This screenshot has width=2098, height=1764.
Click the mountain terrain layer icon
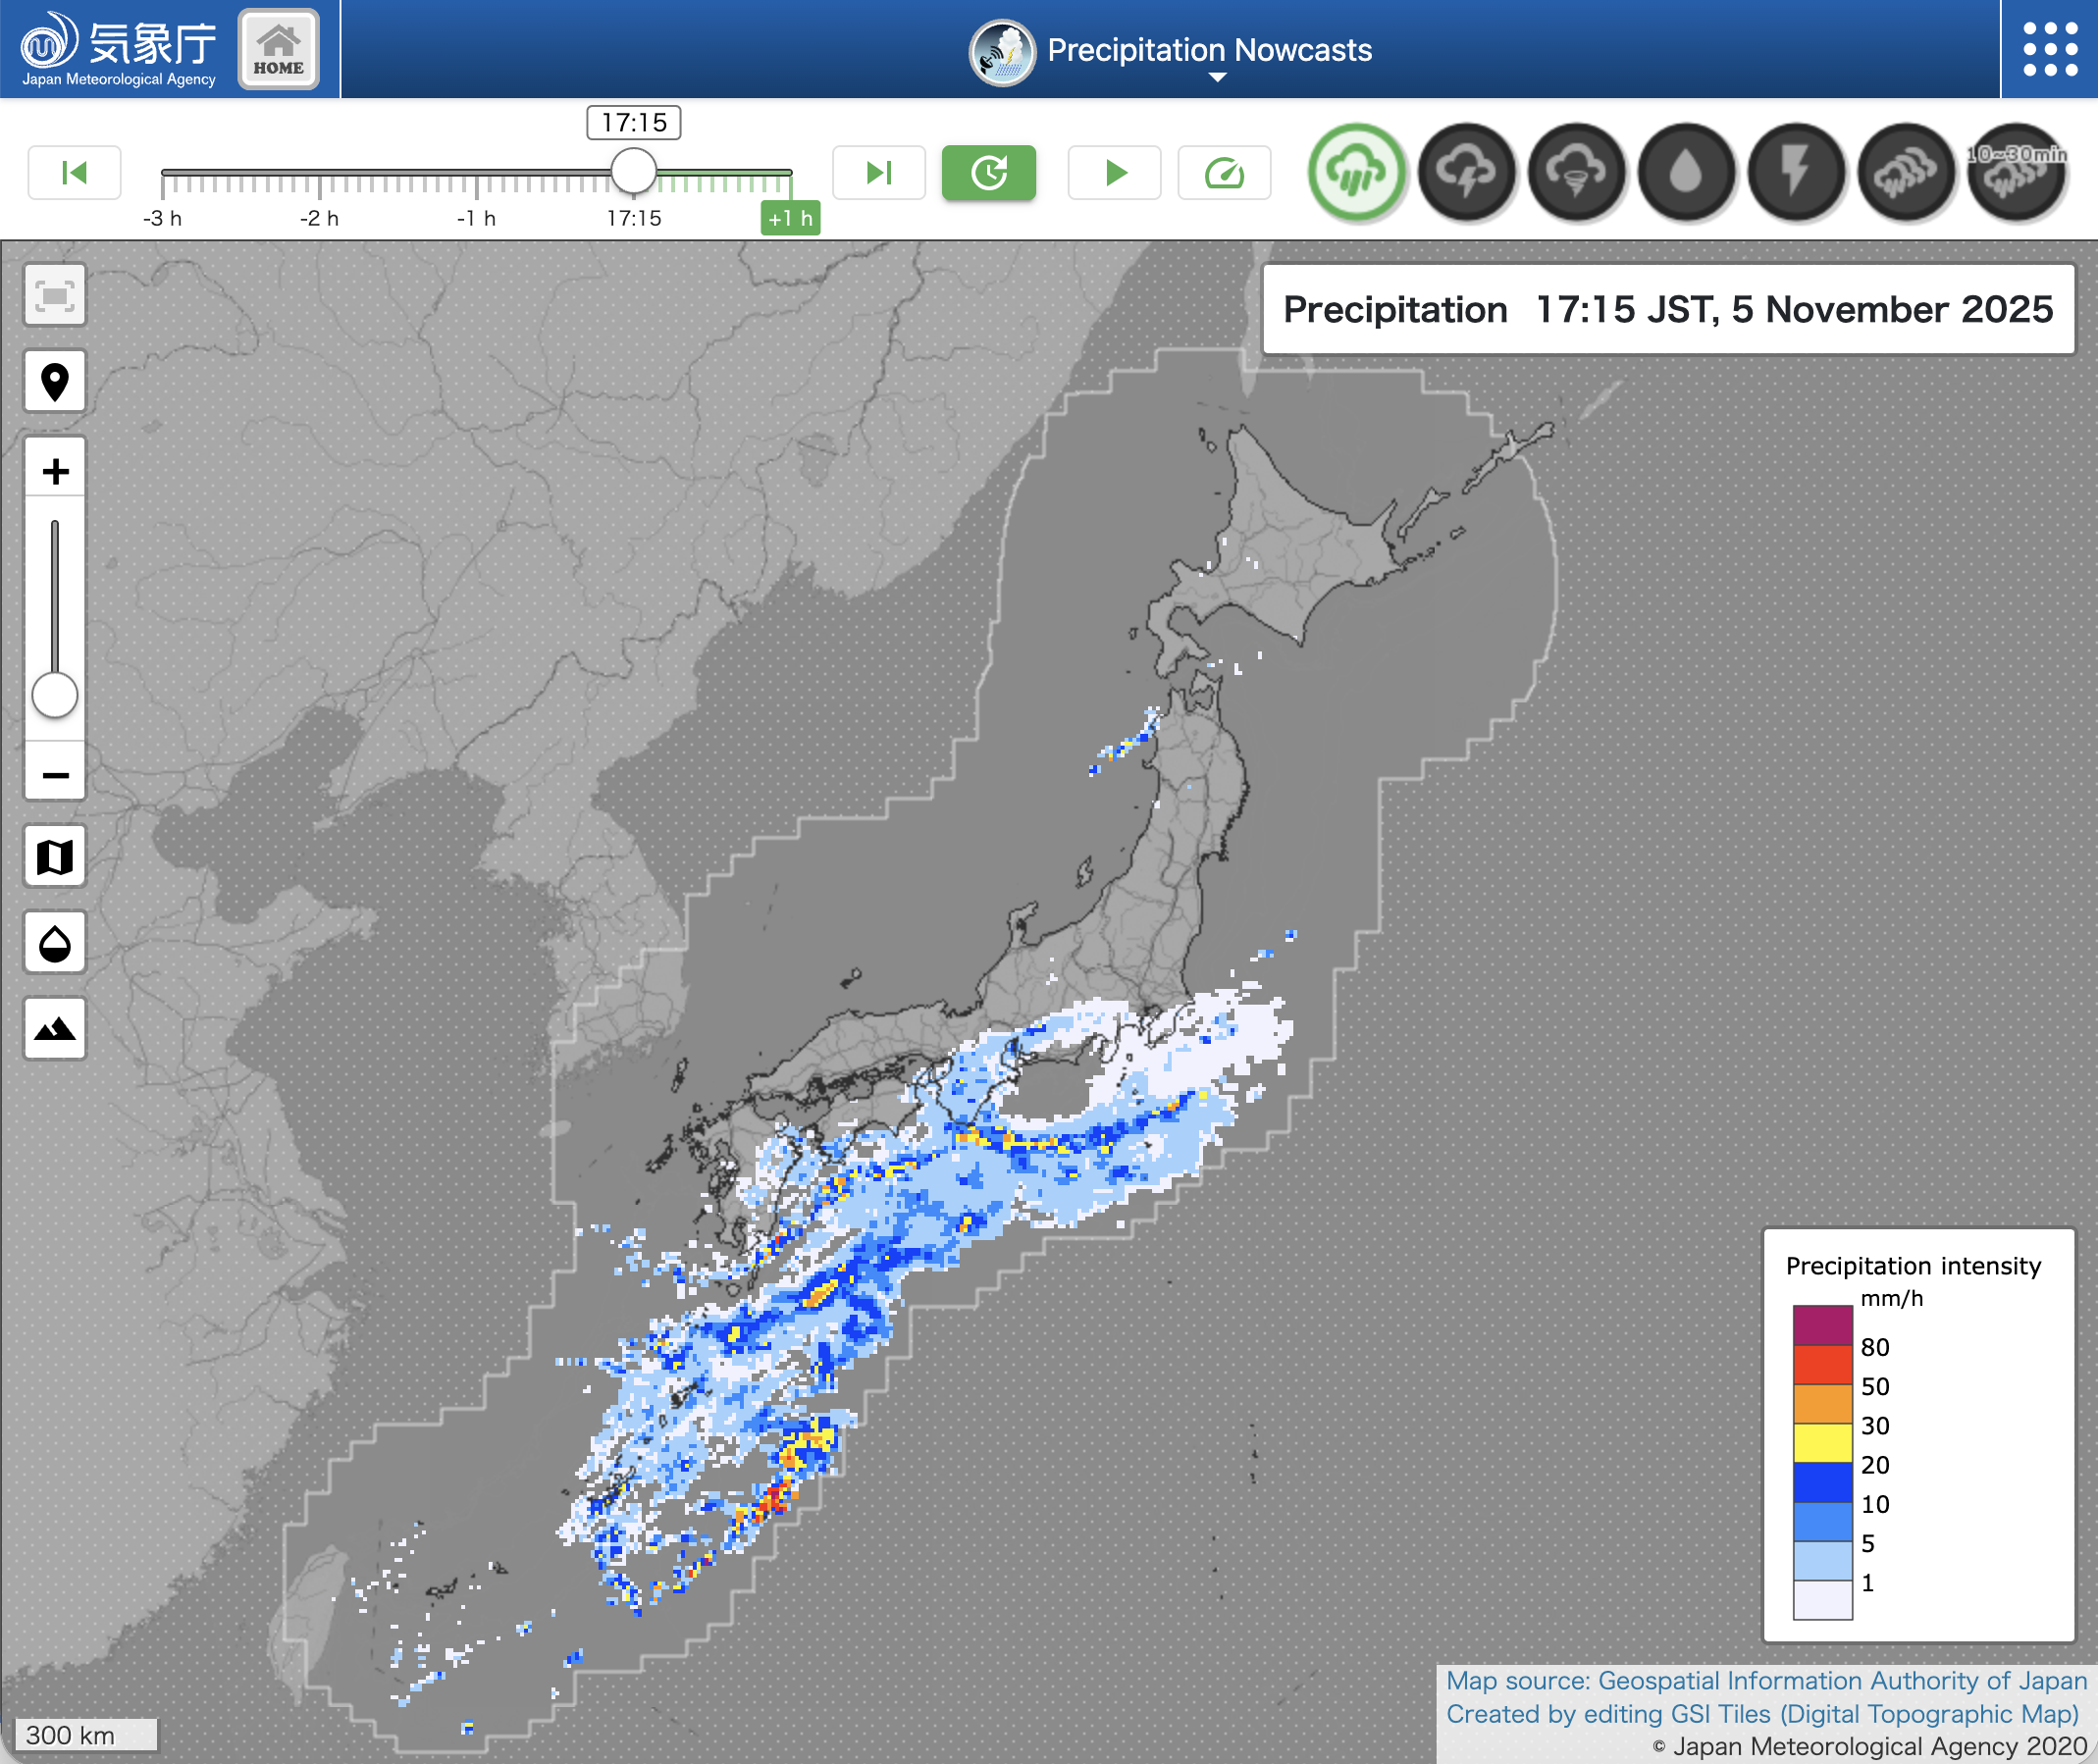pos(55,1028)
